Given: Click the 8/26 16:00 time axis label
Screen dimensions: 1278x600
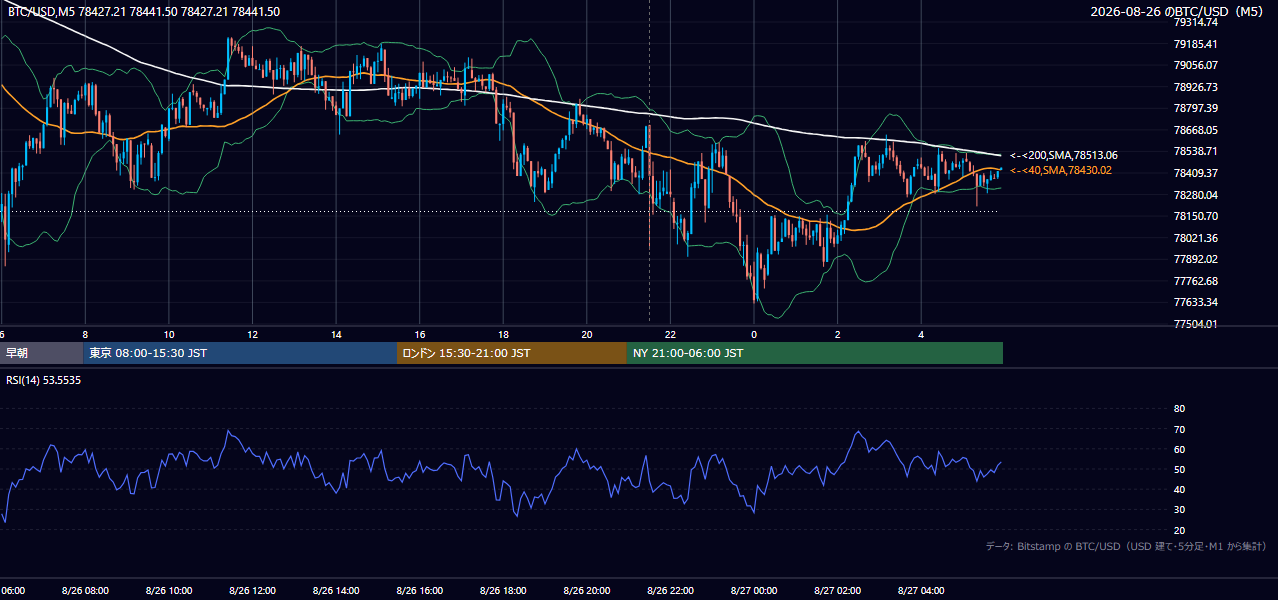Looking at the screenshot, I should [x=419, y=591].
